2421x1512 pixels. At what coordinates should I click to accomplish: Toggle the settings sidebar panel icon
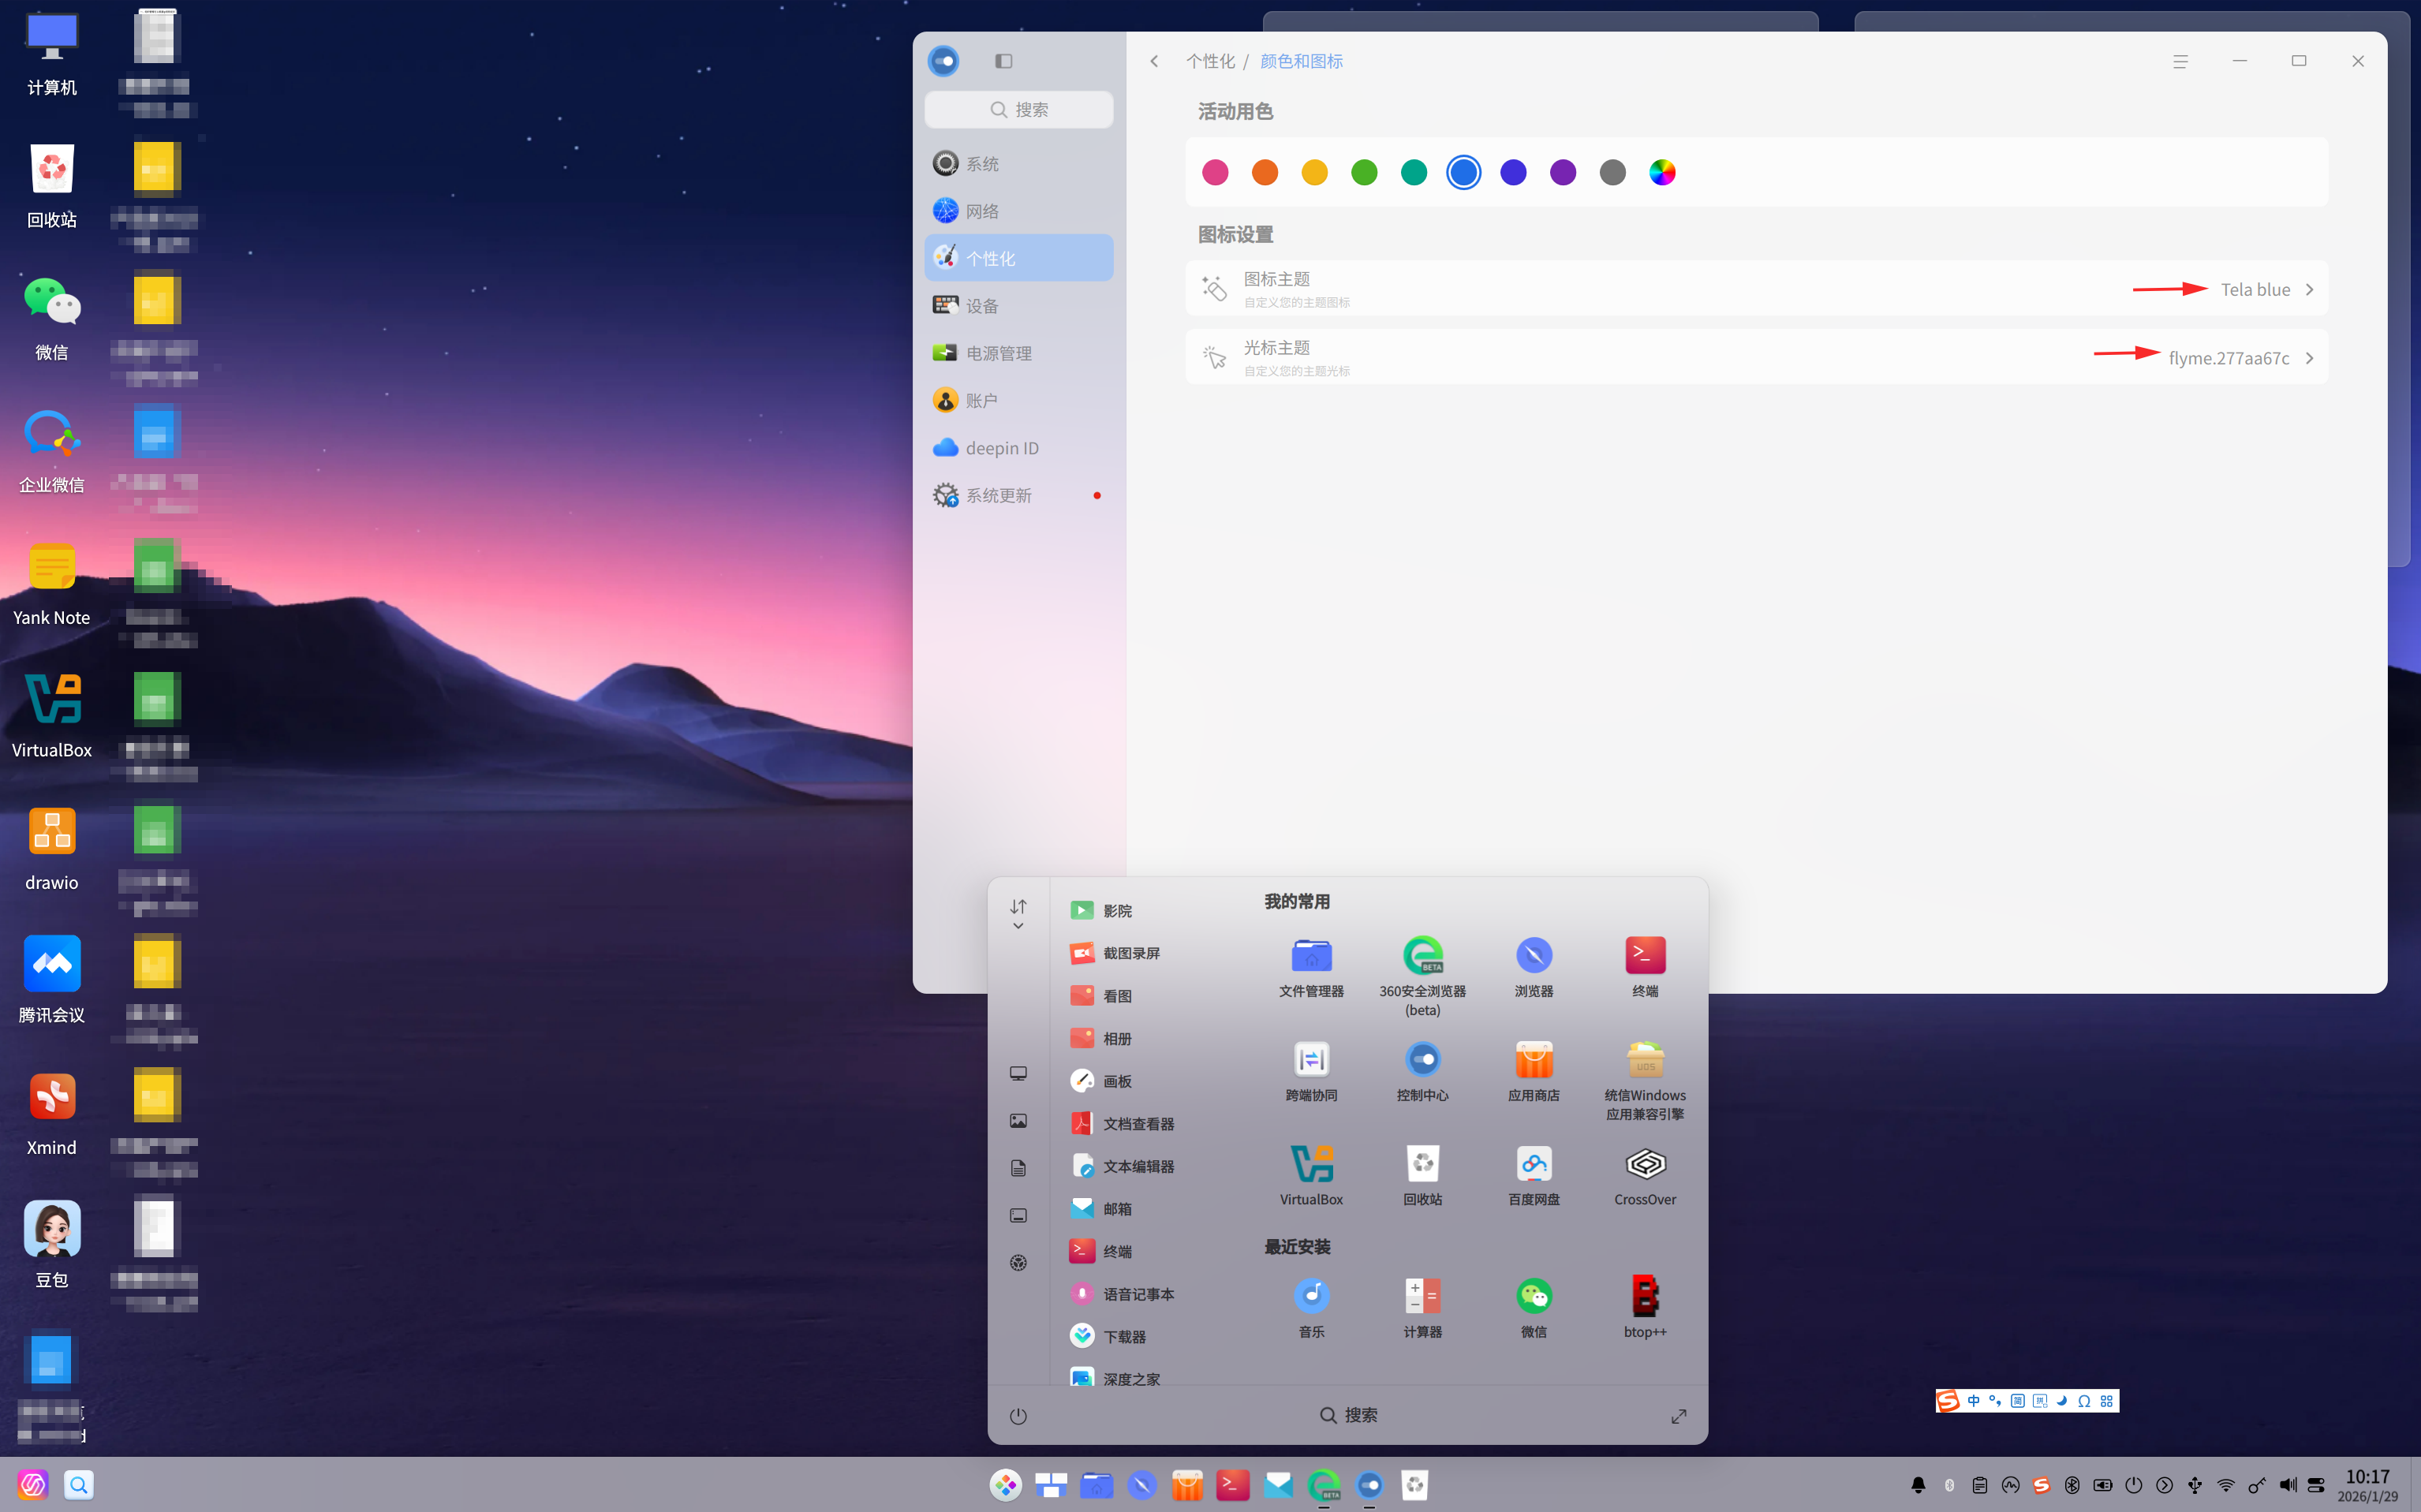1003,61
